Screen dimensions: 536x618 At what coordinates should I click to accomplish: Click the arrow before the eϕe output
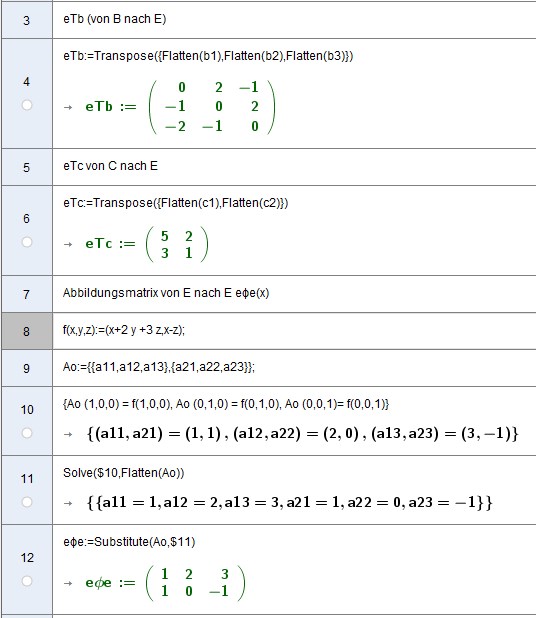(68, 583)
